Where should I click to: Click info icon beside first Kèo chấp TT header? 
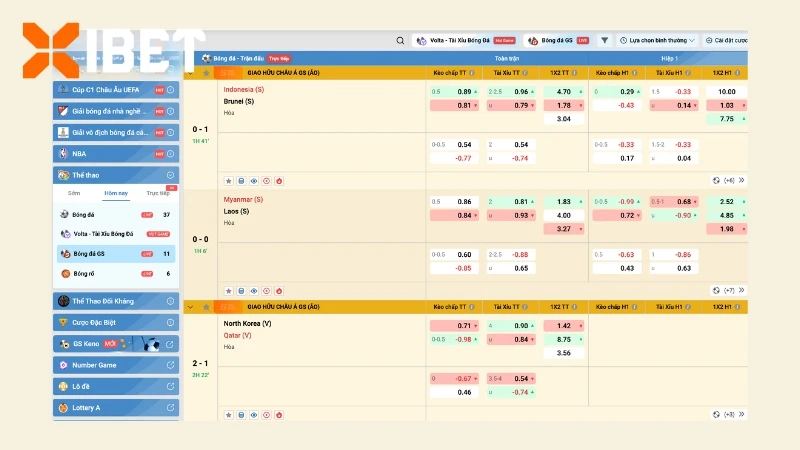(x=472, y=73)
